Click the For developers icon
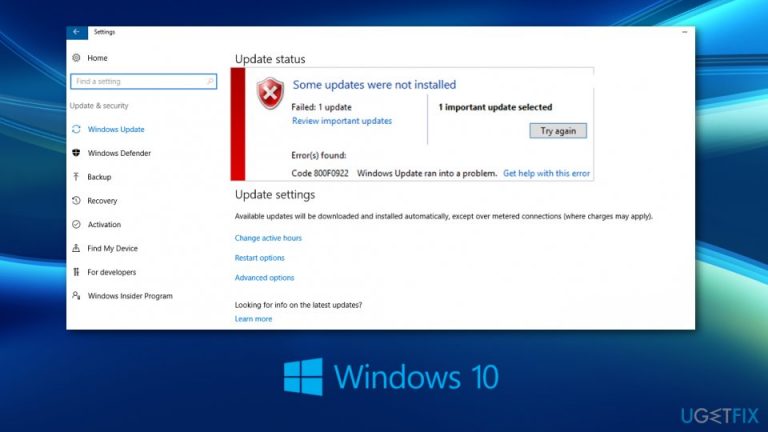The height and width of the screenshot is (432, 768). 76,272
